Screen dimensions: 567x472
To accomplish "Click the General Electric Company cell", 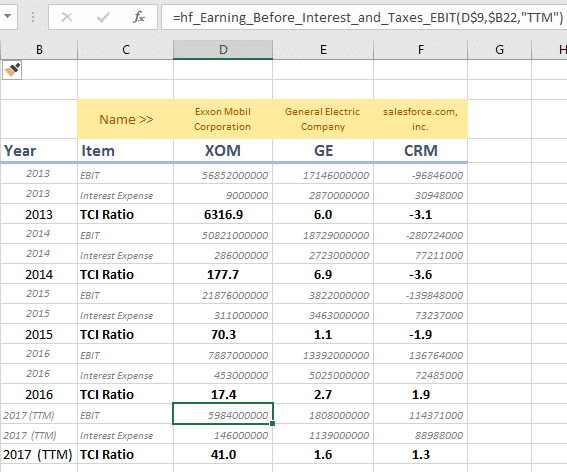I will [x=323, y=119].
